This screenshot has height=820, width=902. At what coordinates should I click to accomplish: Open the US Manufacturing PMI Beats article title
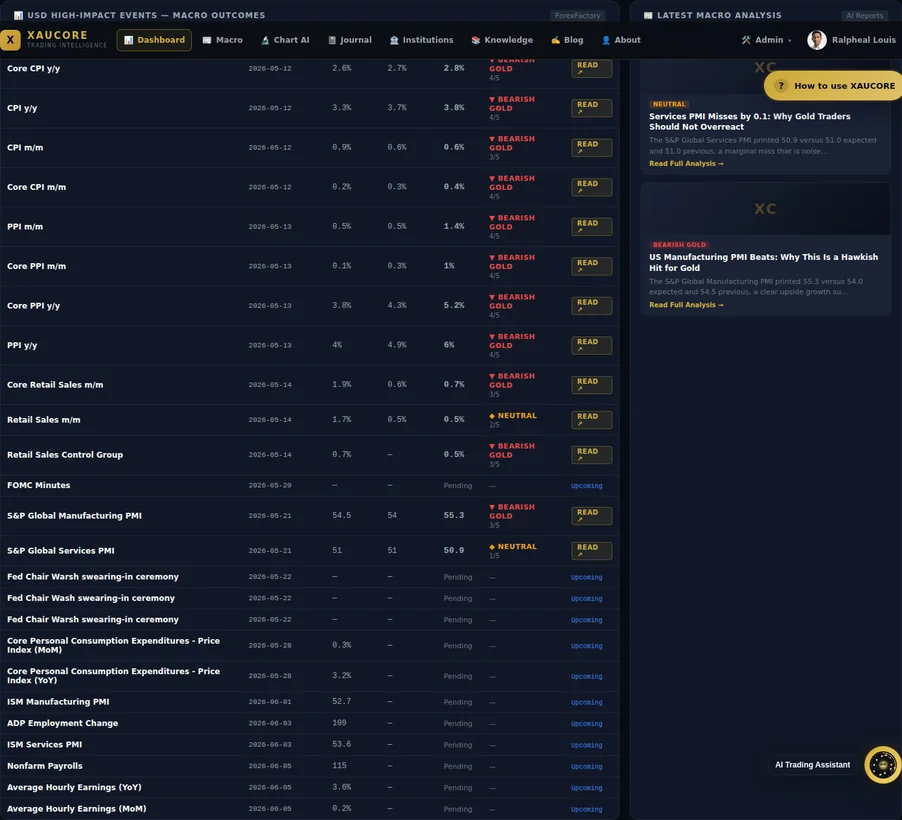(x=763, y=262)
